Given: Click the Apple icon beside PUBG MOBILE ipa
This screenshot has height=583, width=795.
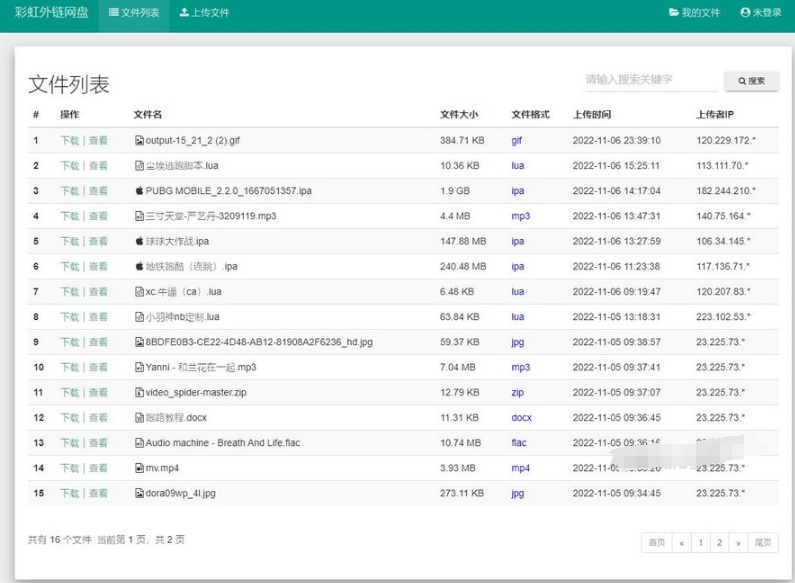Looking at the screenshot, I should click(139, 191).
